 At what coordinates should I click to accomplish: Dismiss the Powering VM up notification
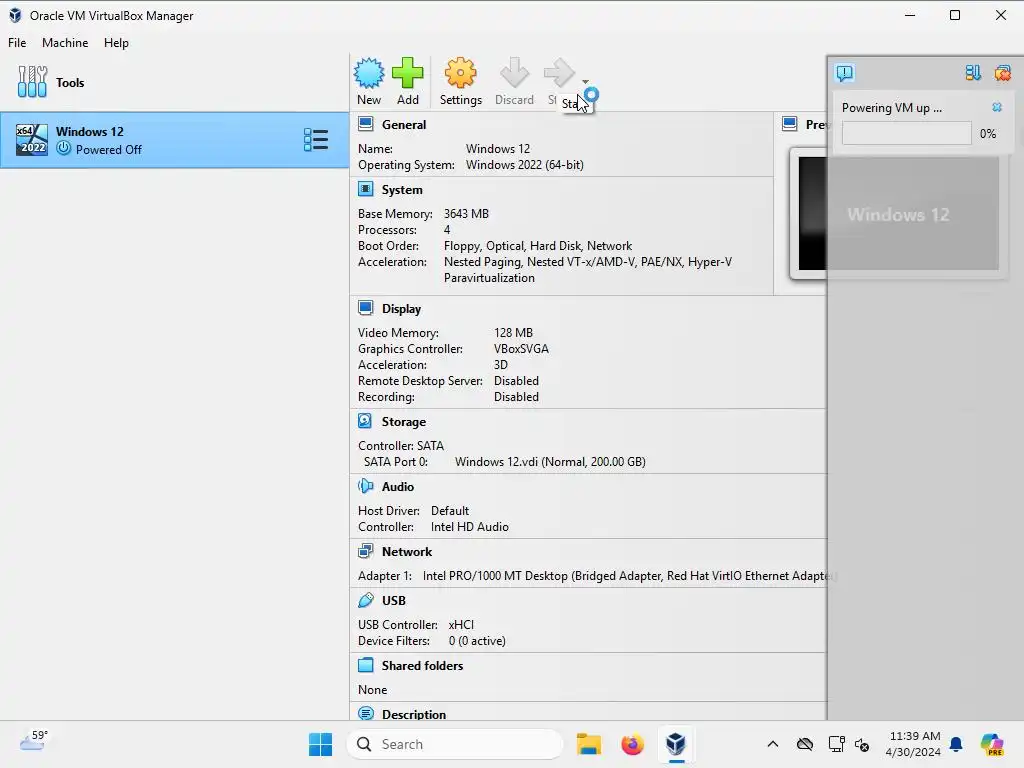click(x=997, y=107)
